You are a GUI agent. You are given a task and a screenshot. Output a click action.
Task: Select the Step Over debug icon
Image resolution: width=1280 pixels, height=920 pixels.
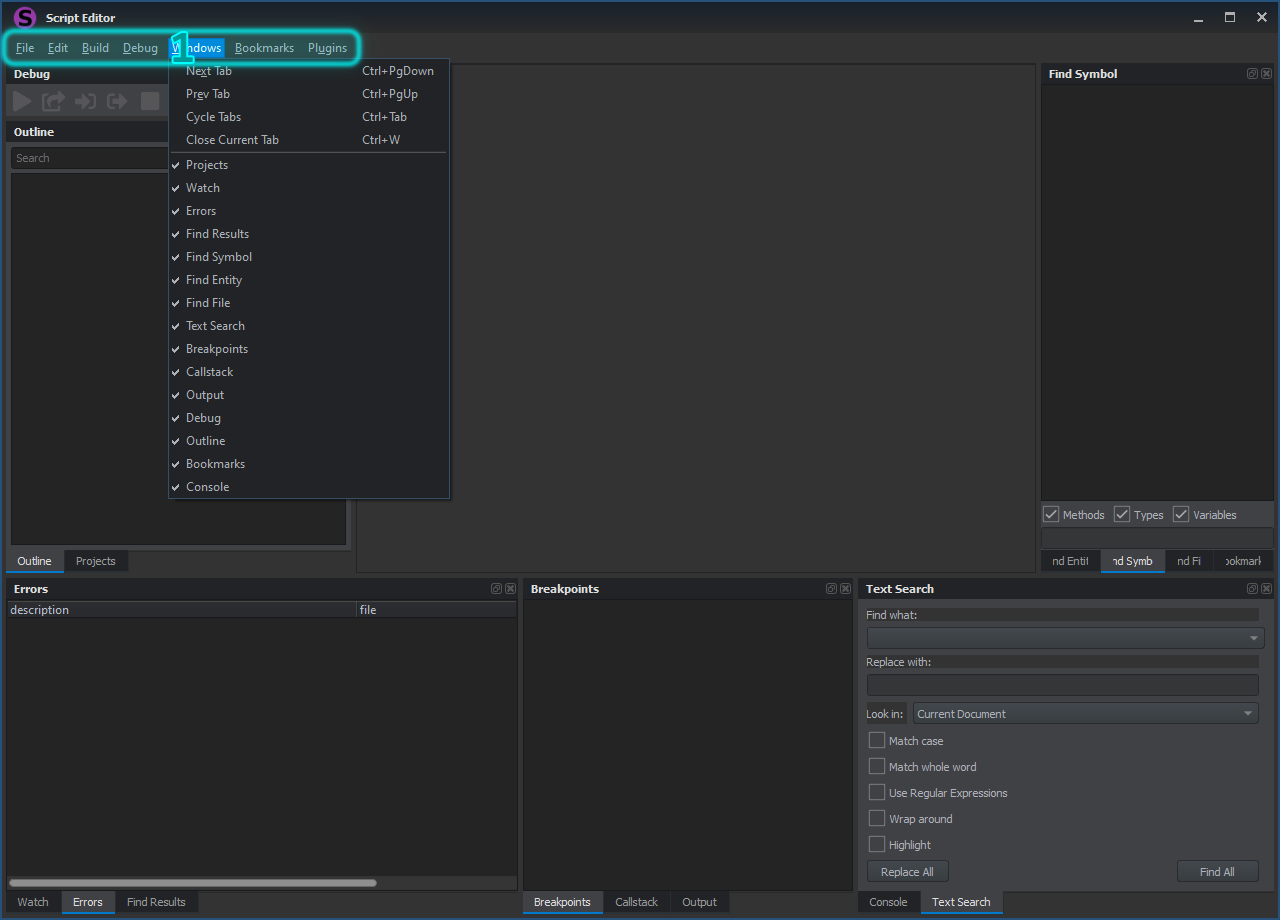pyautogui.click(x=52, y=100)
